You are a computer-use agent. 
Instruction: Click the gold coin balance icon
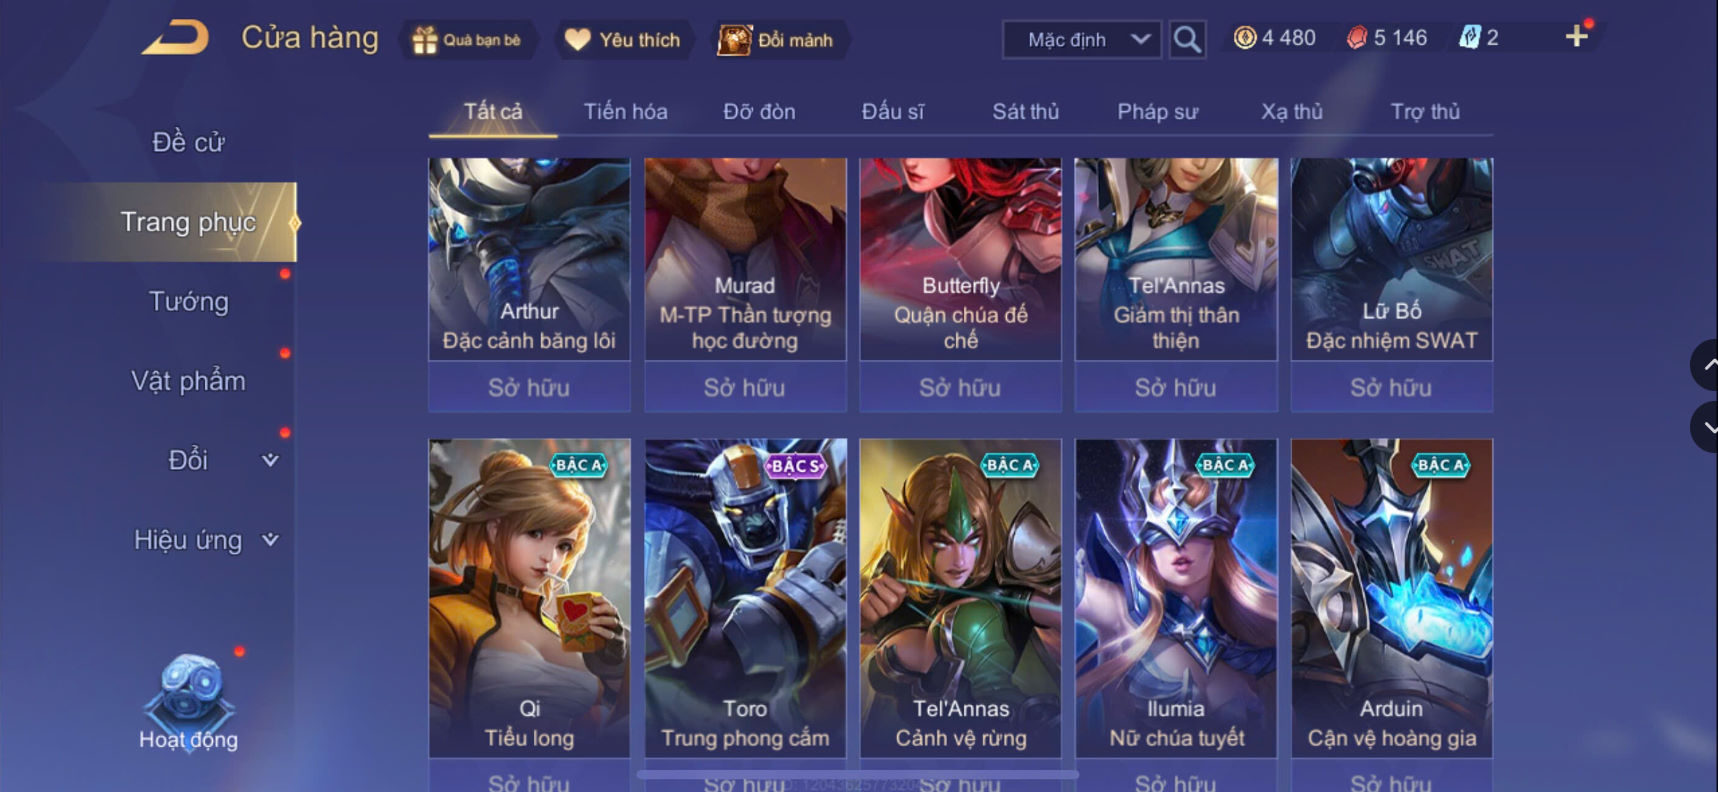pyautogui.click(x=1245, y=38)
